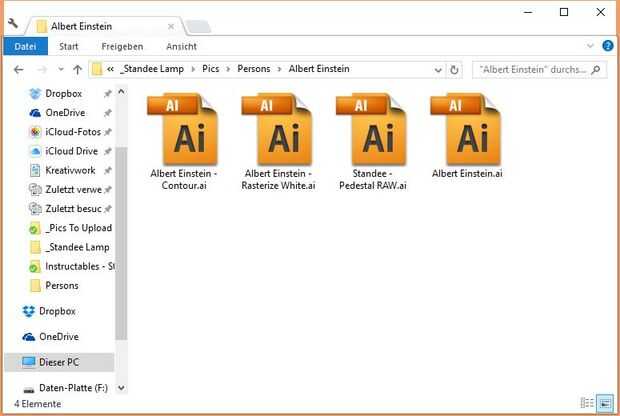Open a new tab with blank tab button
Screen dimensions: 620x416
point(198,26)
